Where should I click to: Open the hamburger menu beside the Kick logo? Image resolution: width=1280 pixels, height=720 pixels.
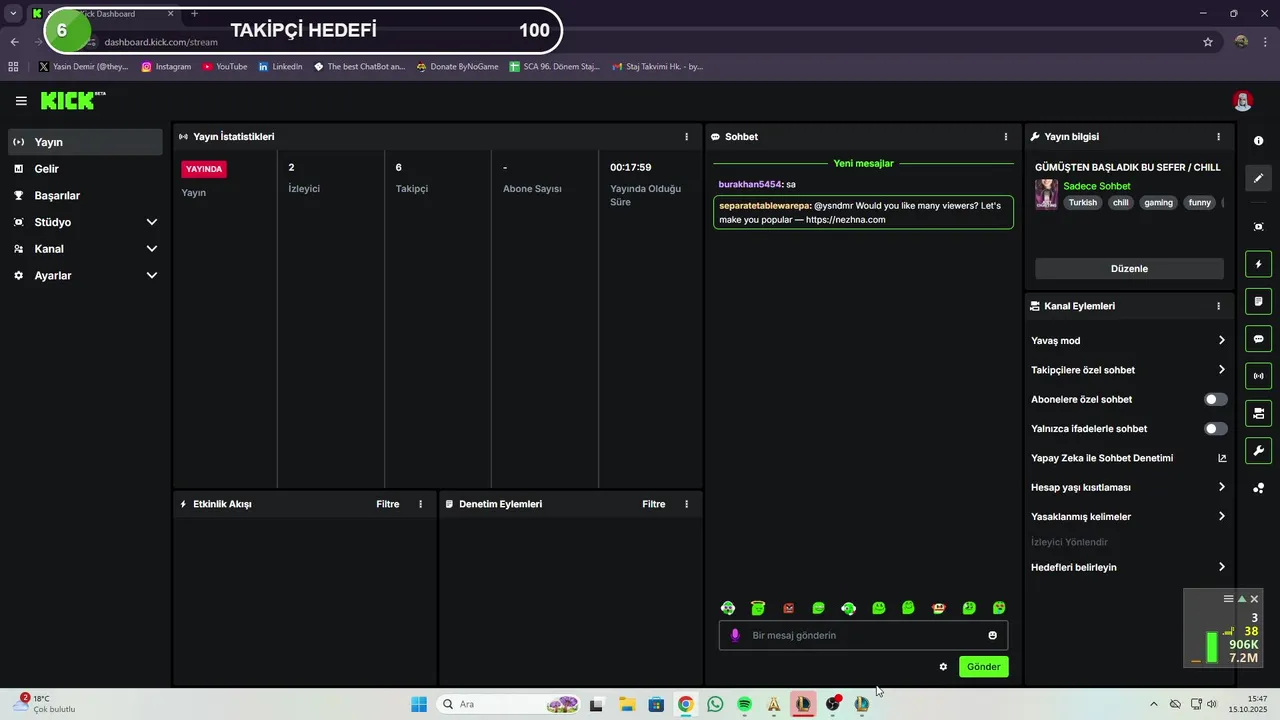(x=21, y=101)
